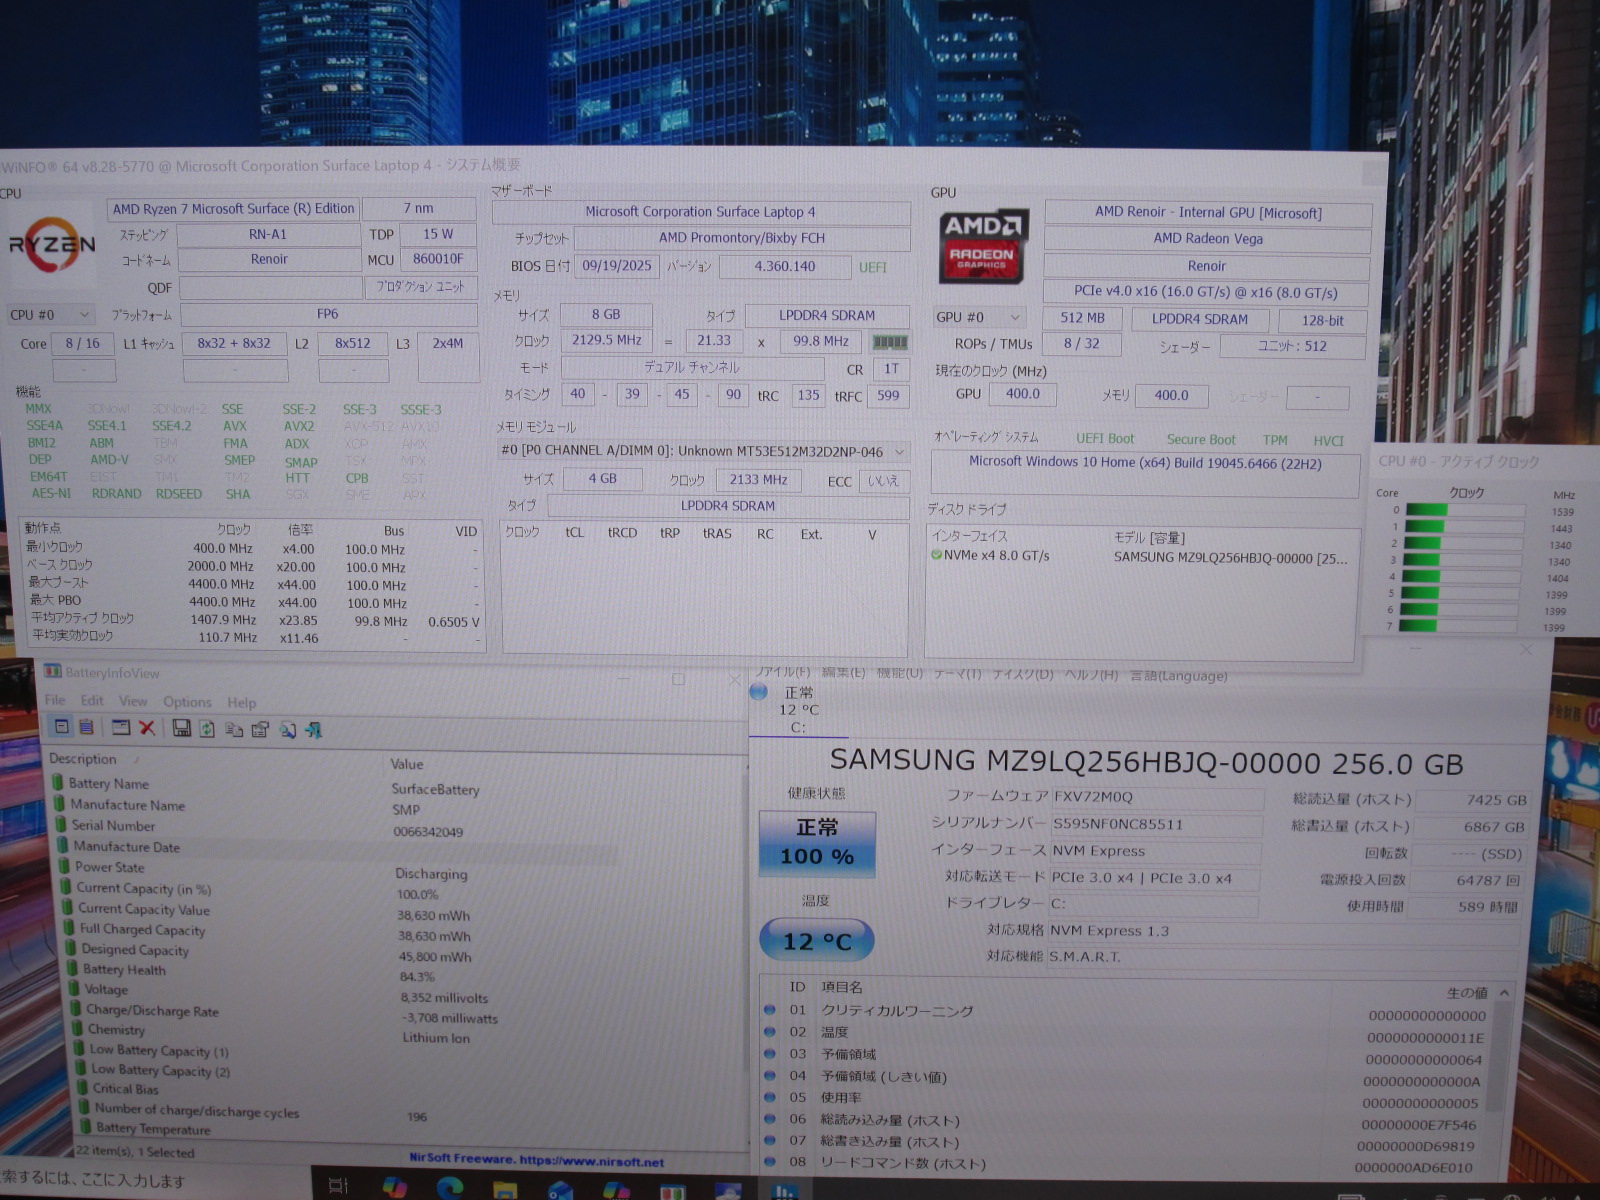Click the memory chip icon beside 99.8 MHz
1600x1200 pixels.
pos(889,342)
